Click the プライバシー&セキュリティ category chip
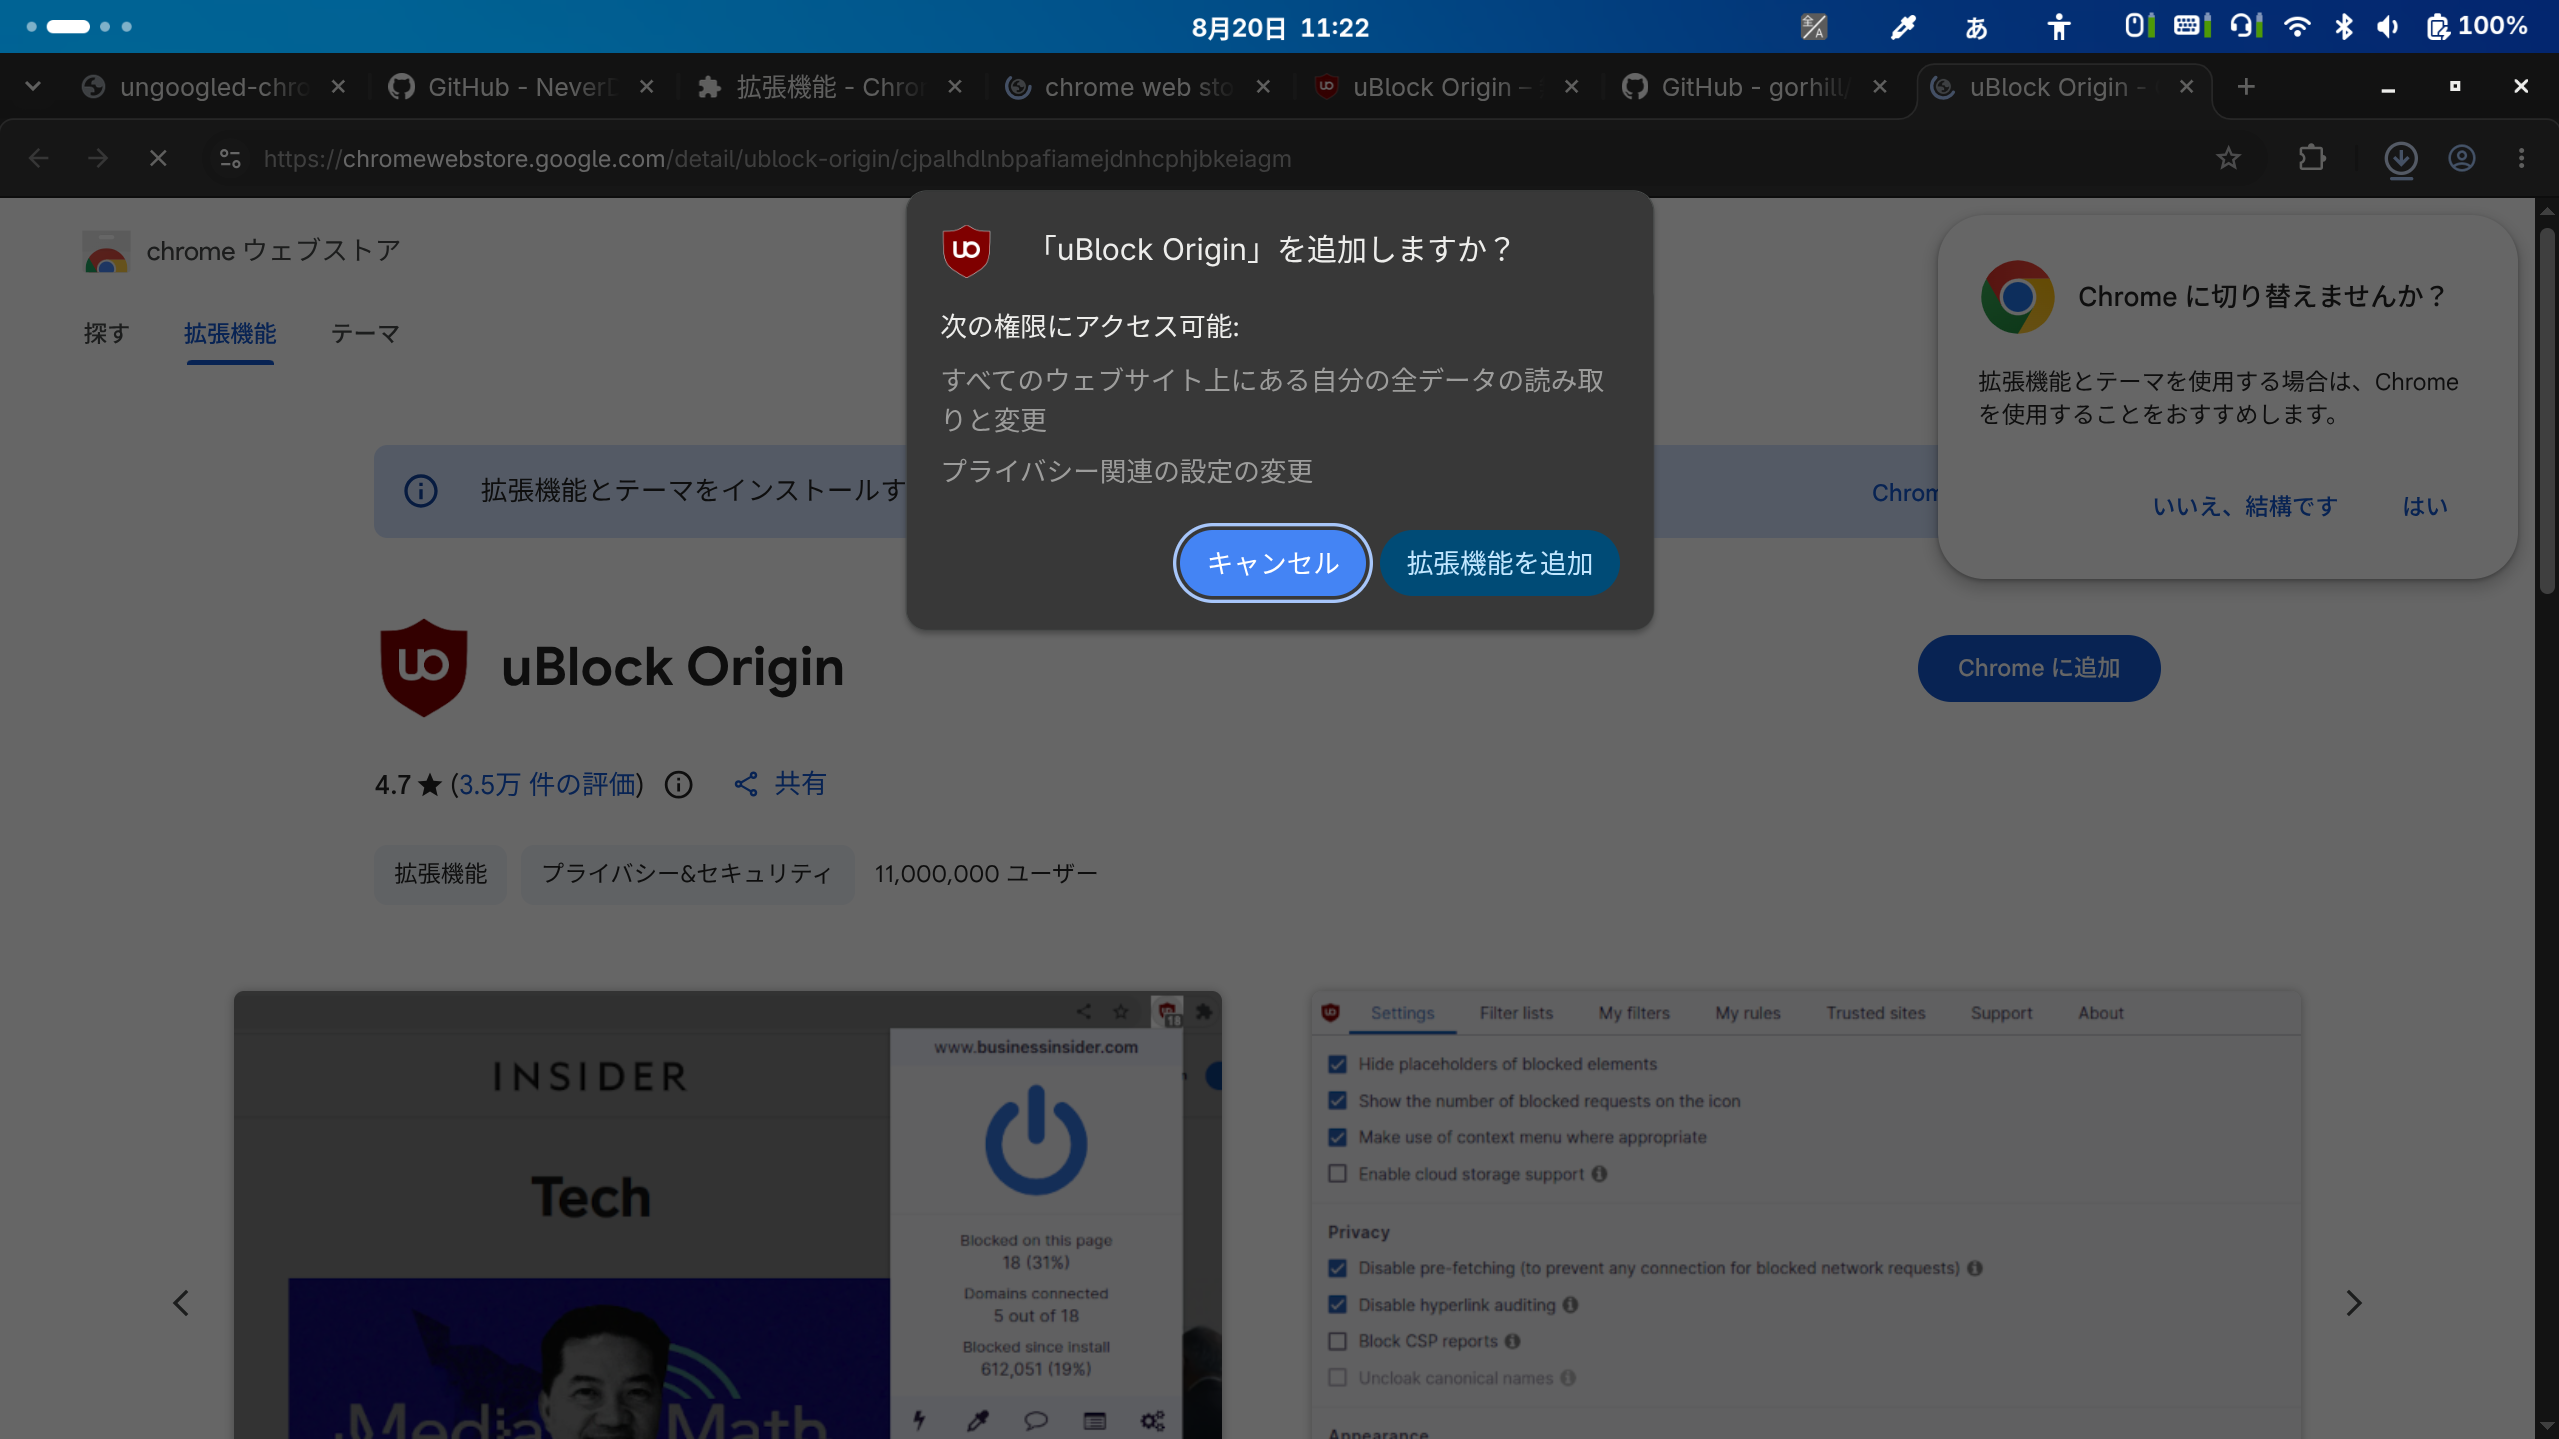This screenshot has width=2559, height=1439. click(x=687, y=874)
